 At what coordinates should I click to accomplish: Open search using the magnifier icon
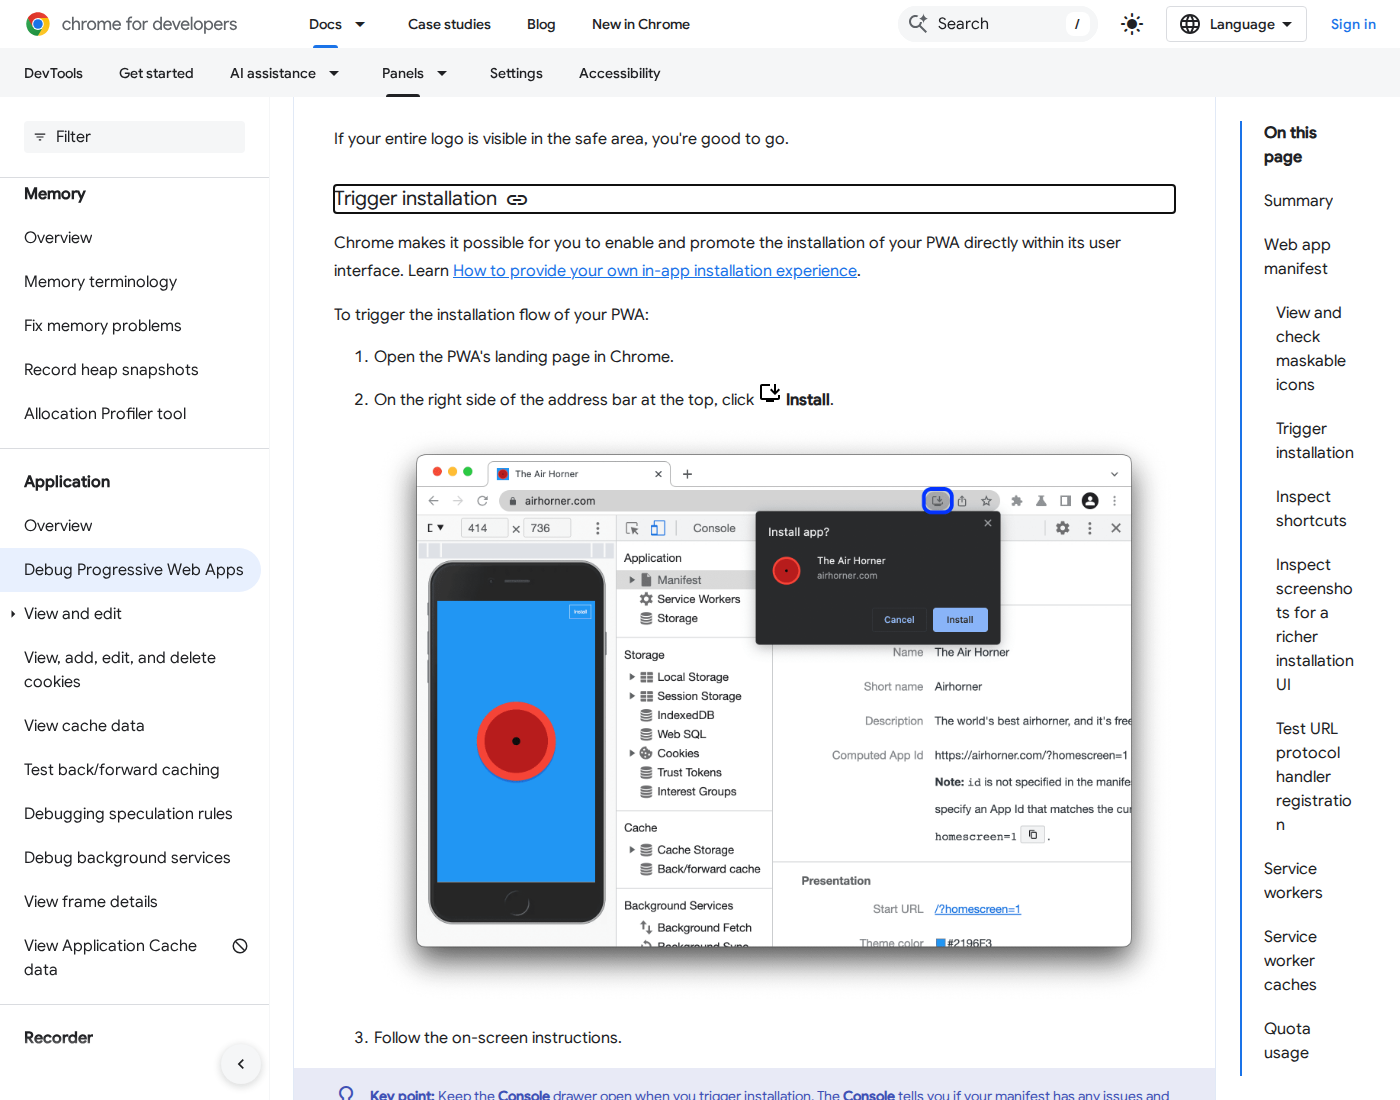918,23
